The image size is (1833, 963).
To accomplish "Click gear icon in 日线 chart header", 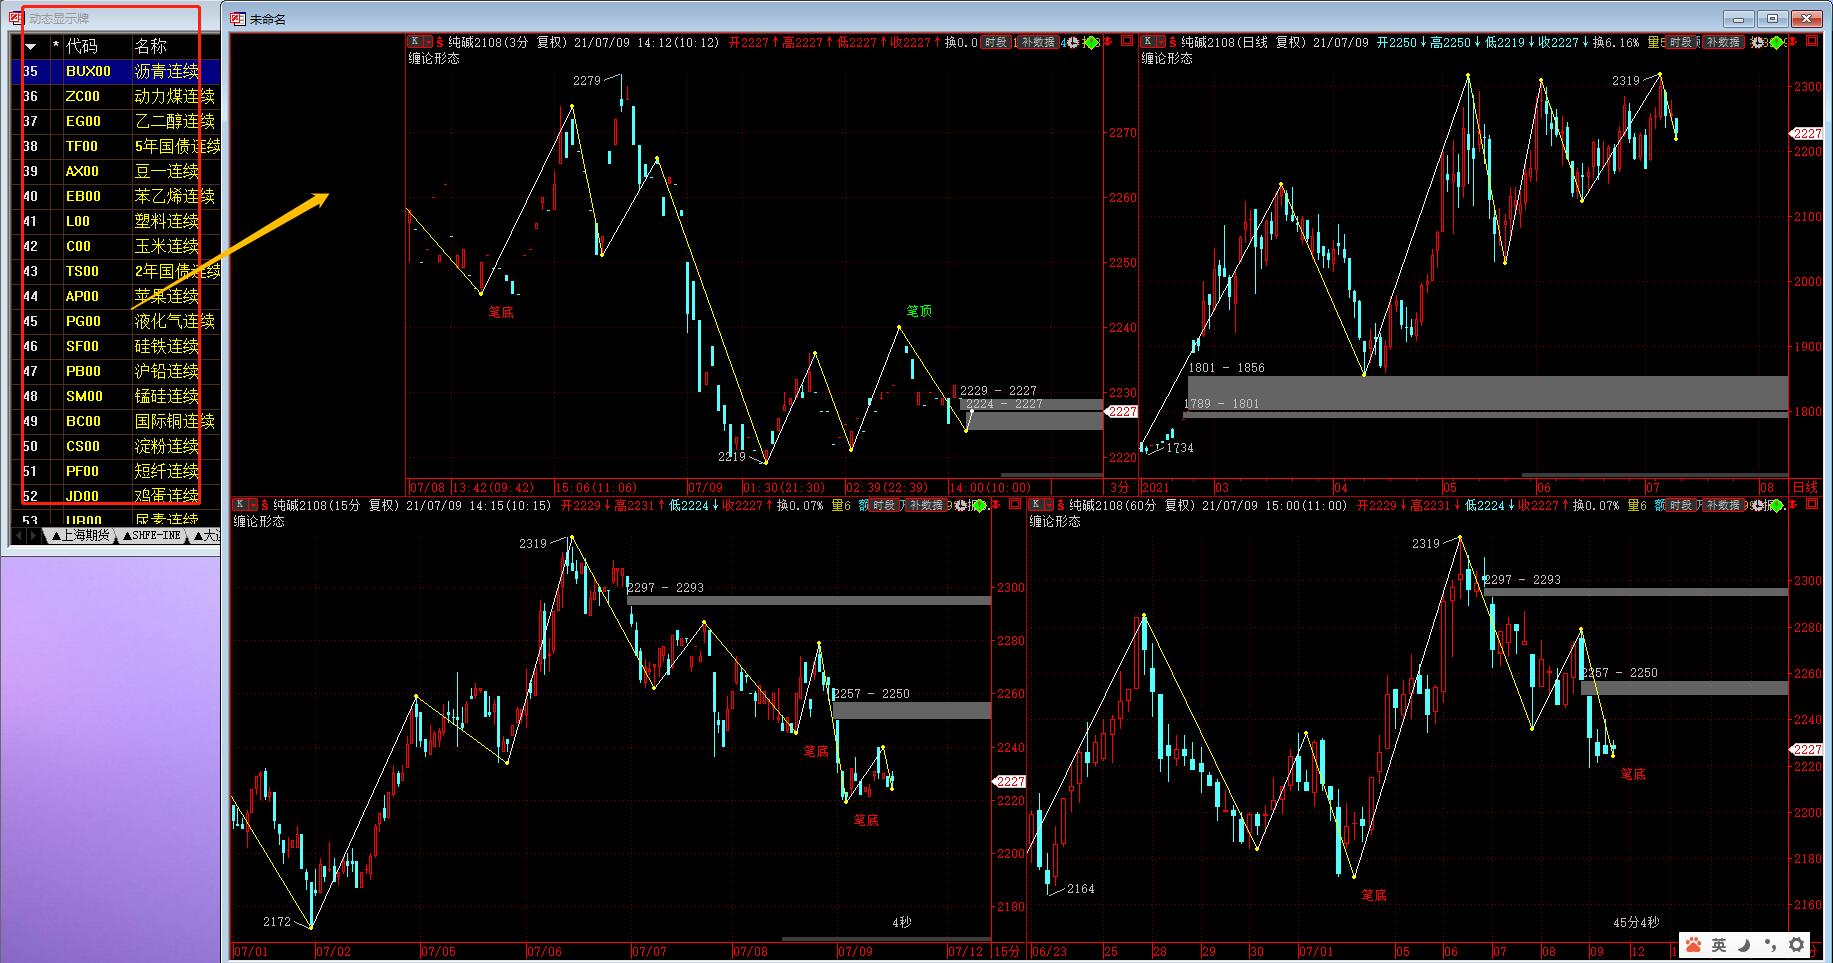I will coord(1758,42).
